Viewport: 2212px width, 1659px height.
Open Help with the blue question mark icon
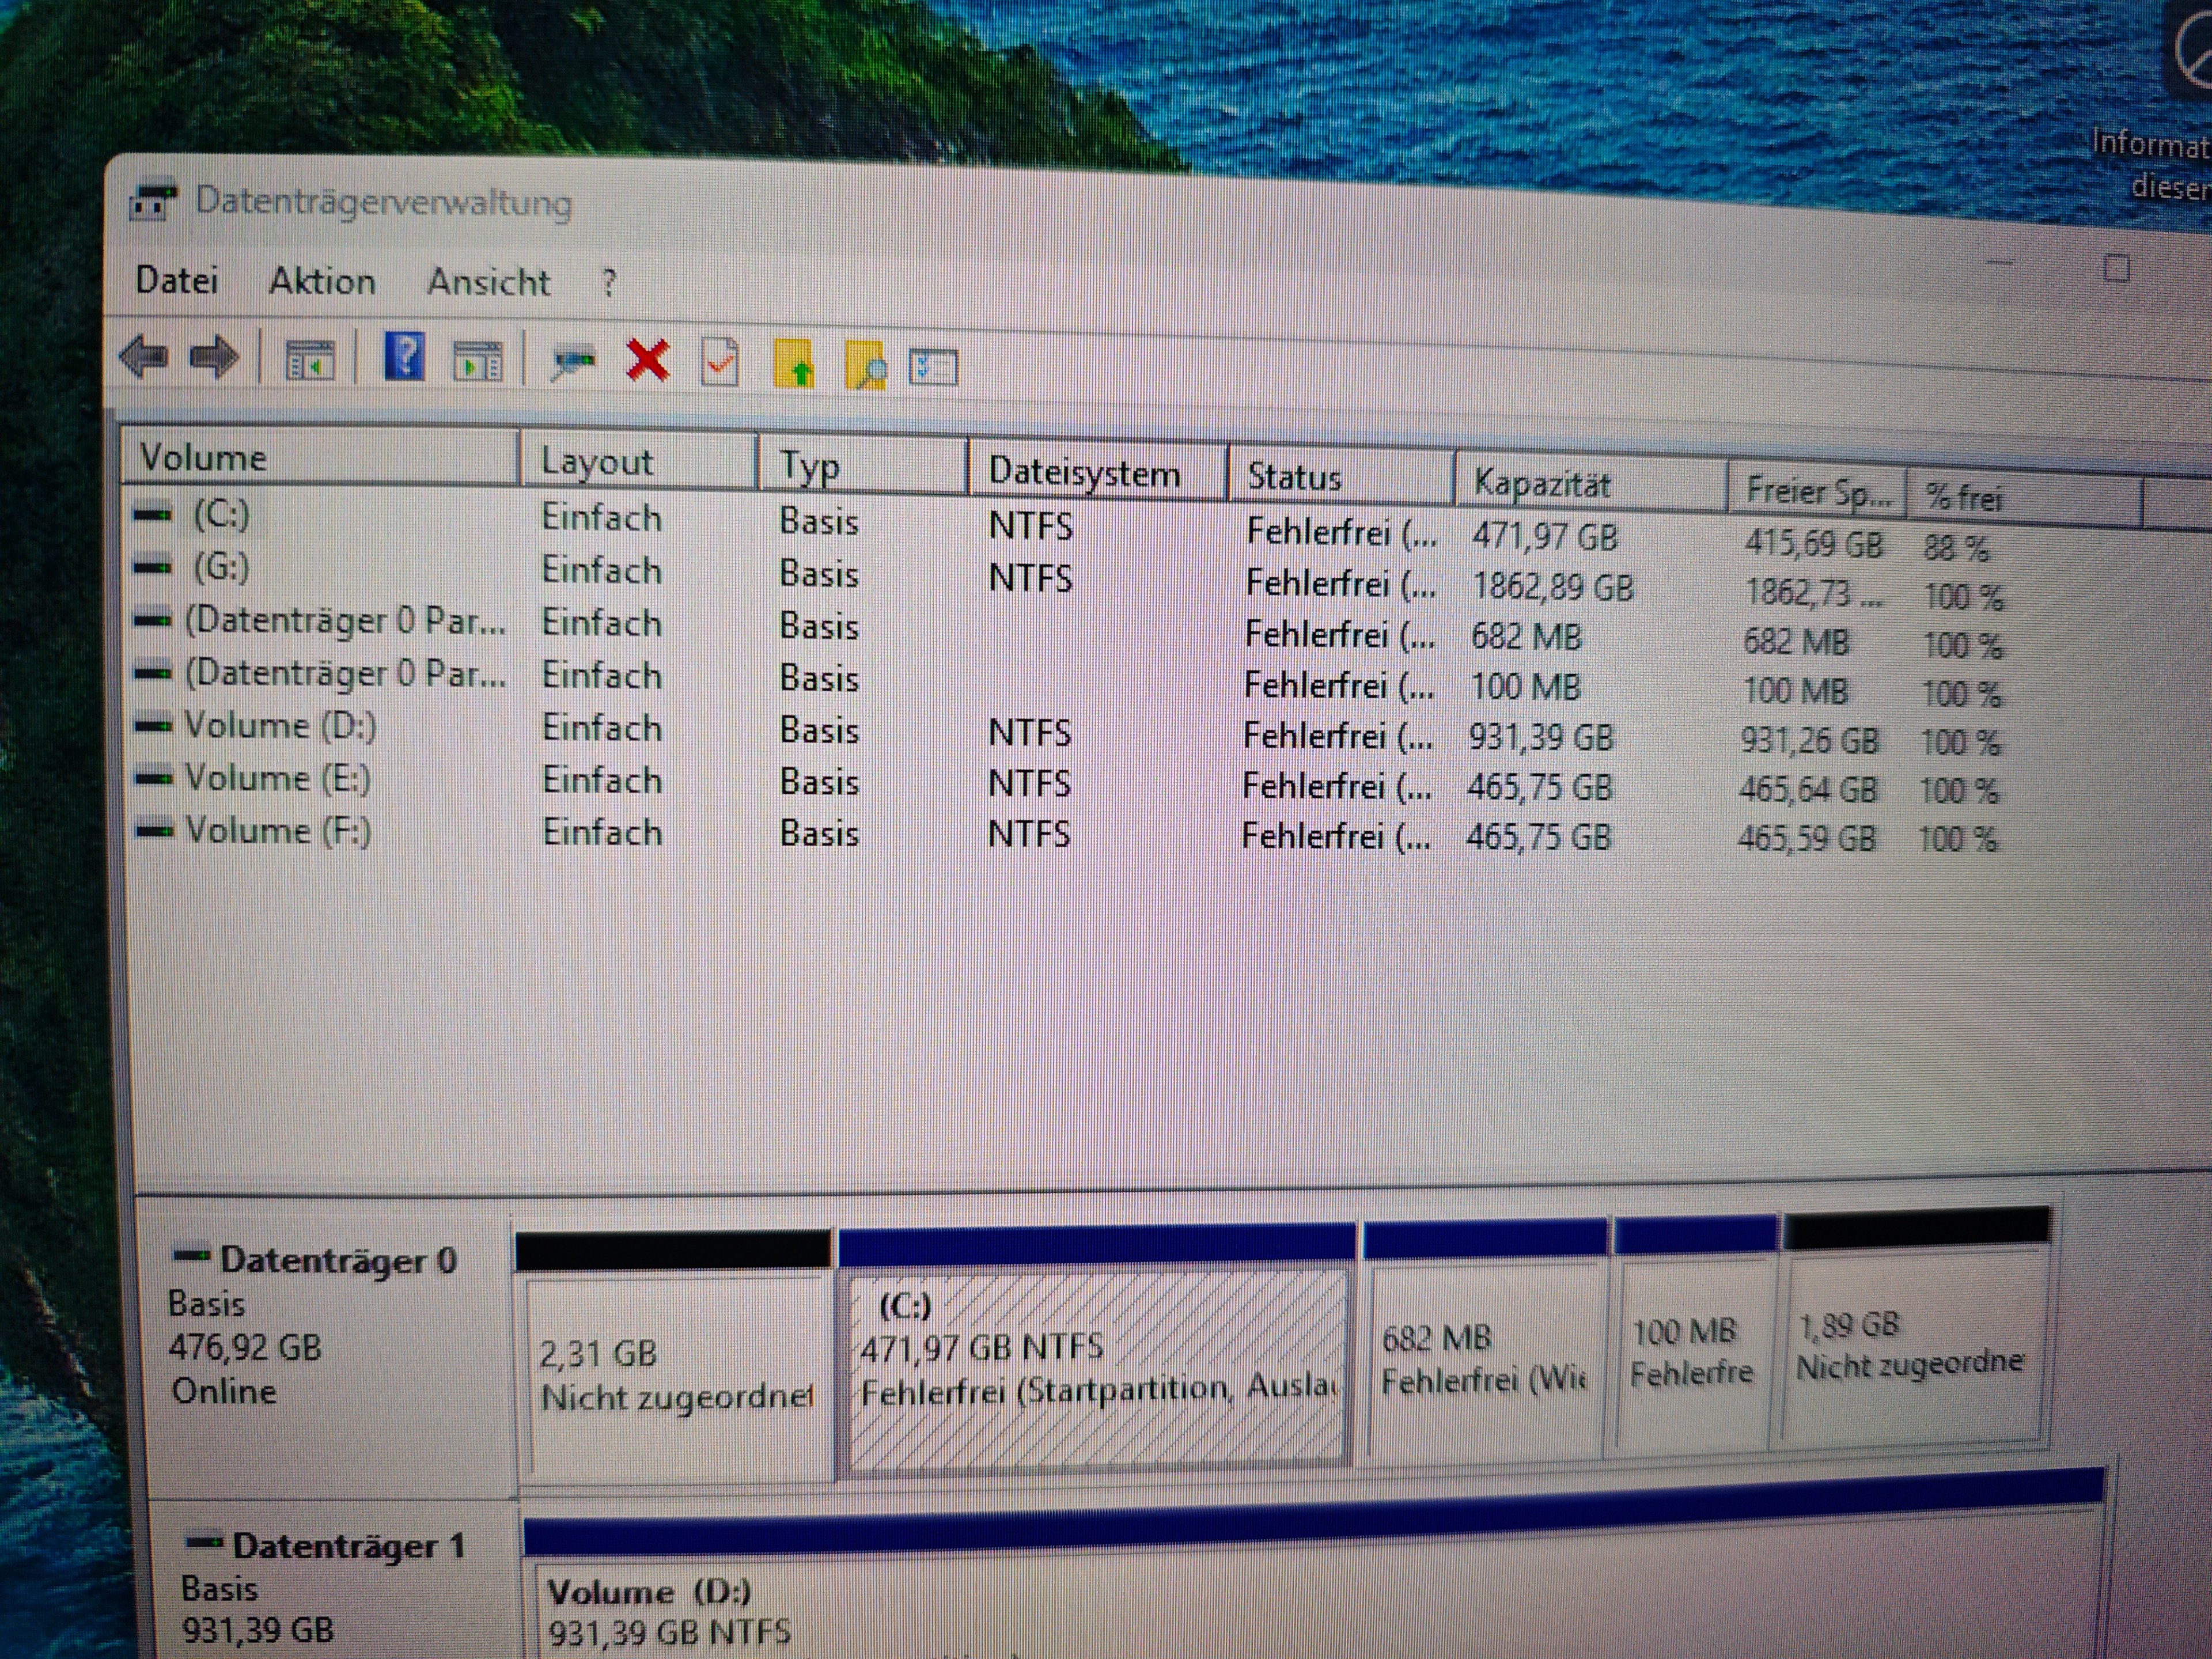404,357
